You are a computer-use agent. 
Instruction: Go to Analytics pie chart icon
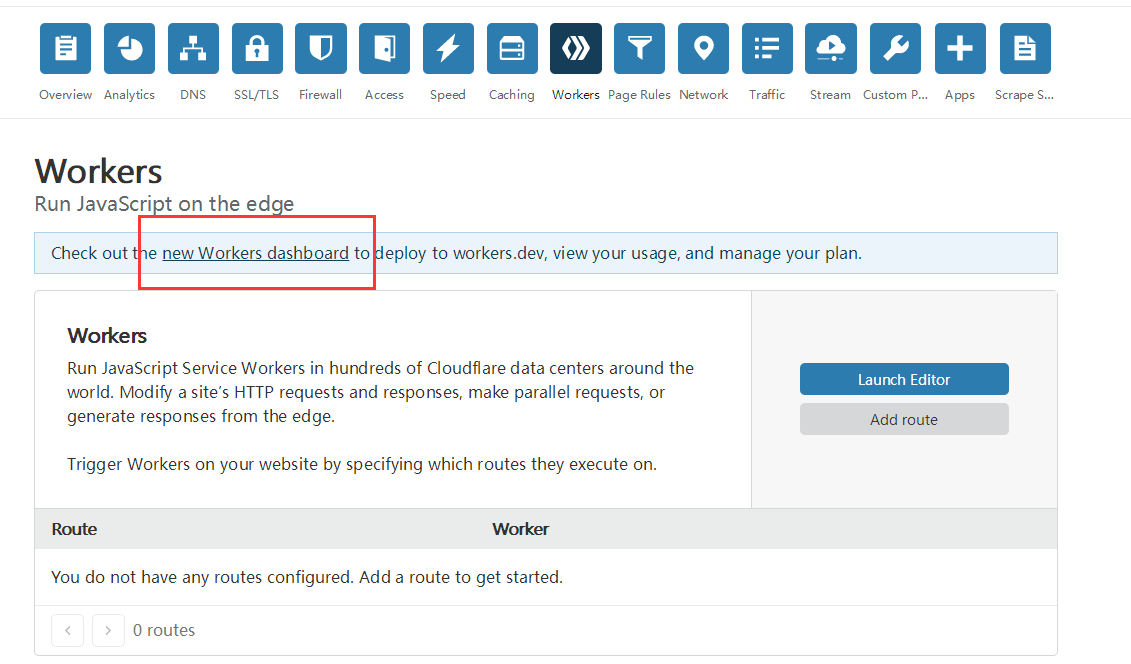coord(129,49)
